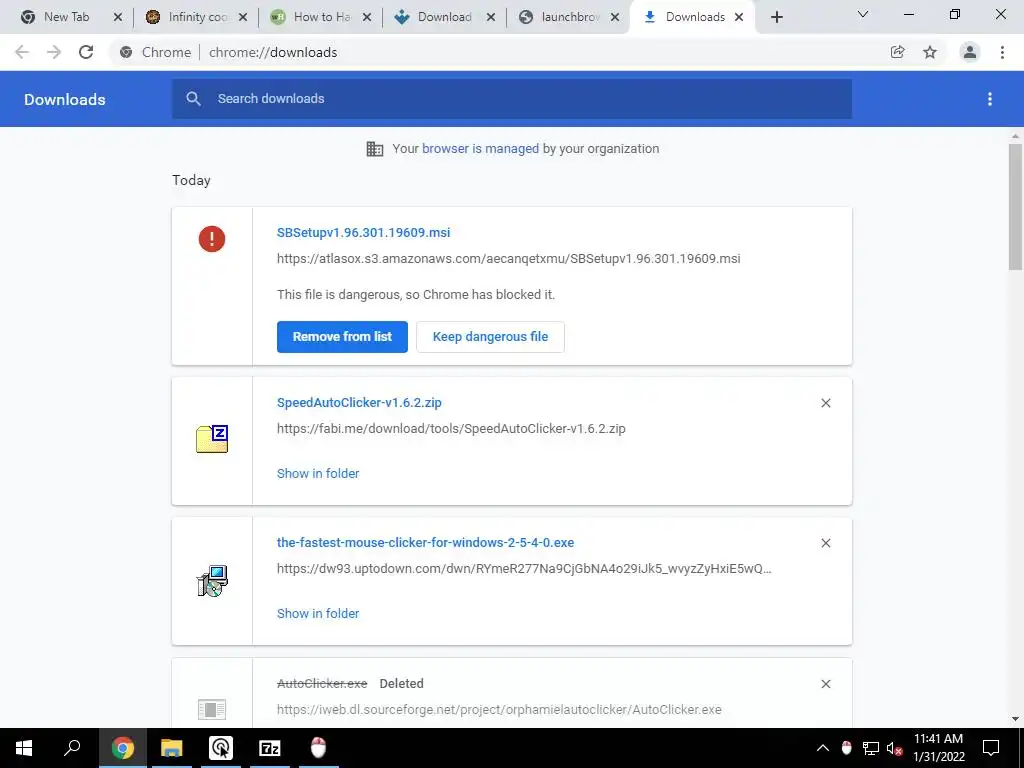This screenshot has height=768, width=1024.
Task: Click the managed organization building icon
Action: 375,149
